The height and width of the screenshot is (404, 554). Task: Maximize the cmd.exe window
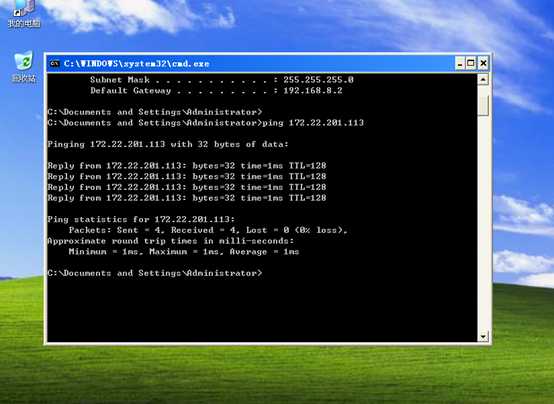tap(471, 64)
